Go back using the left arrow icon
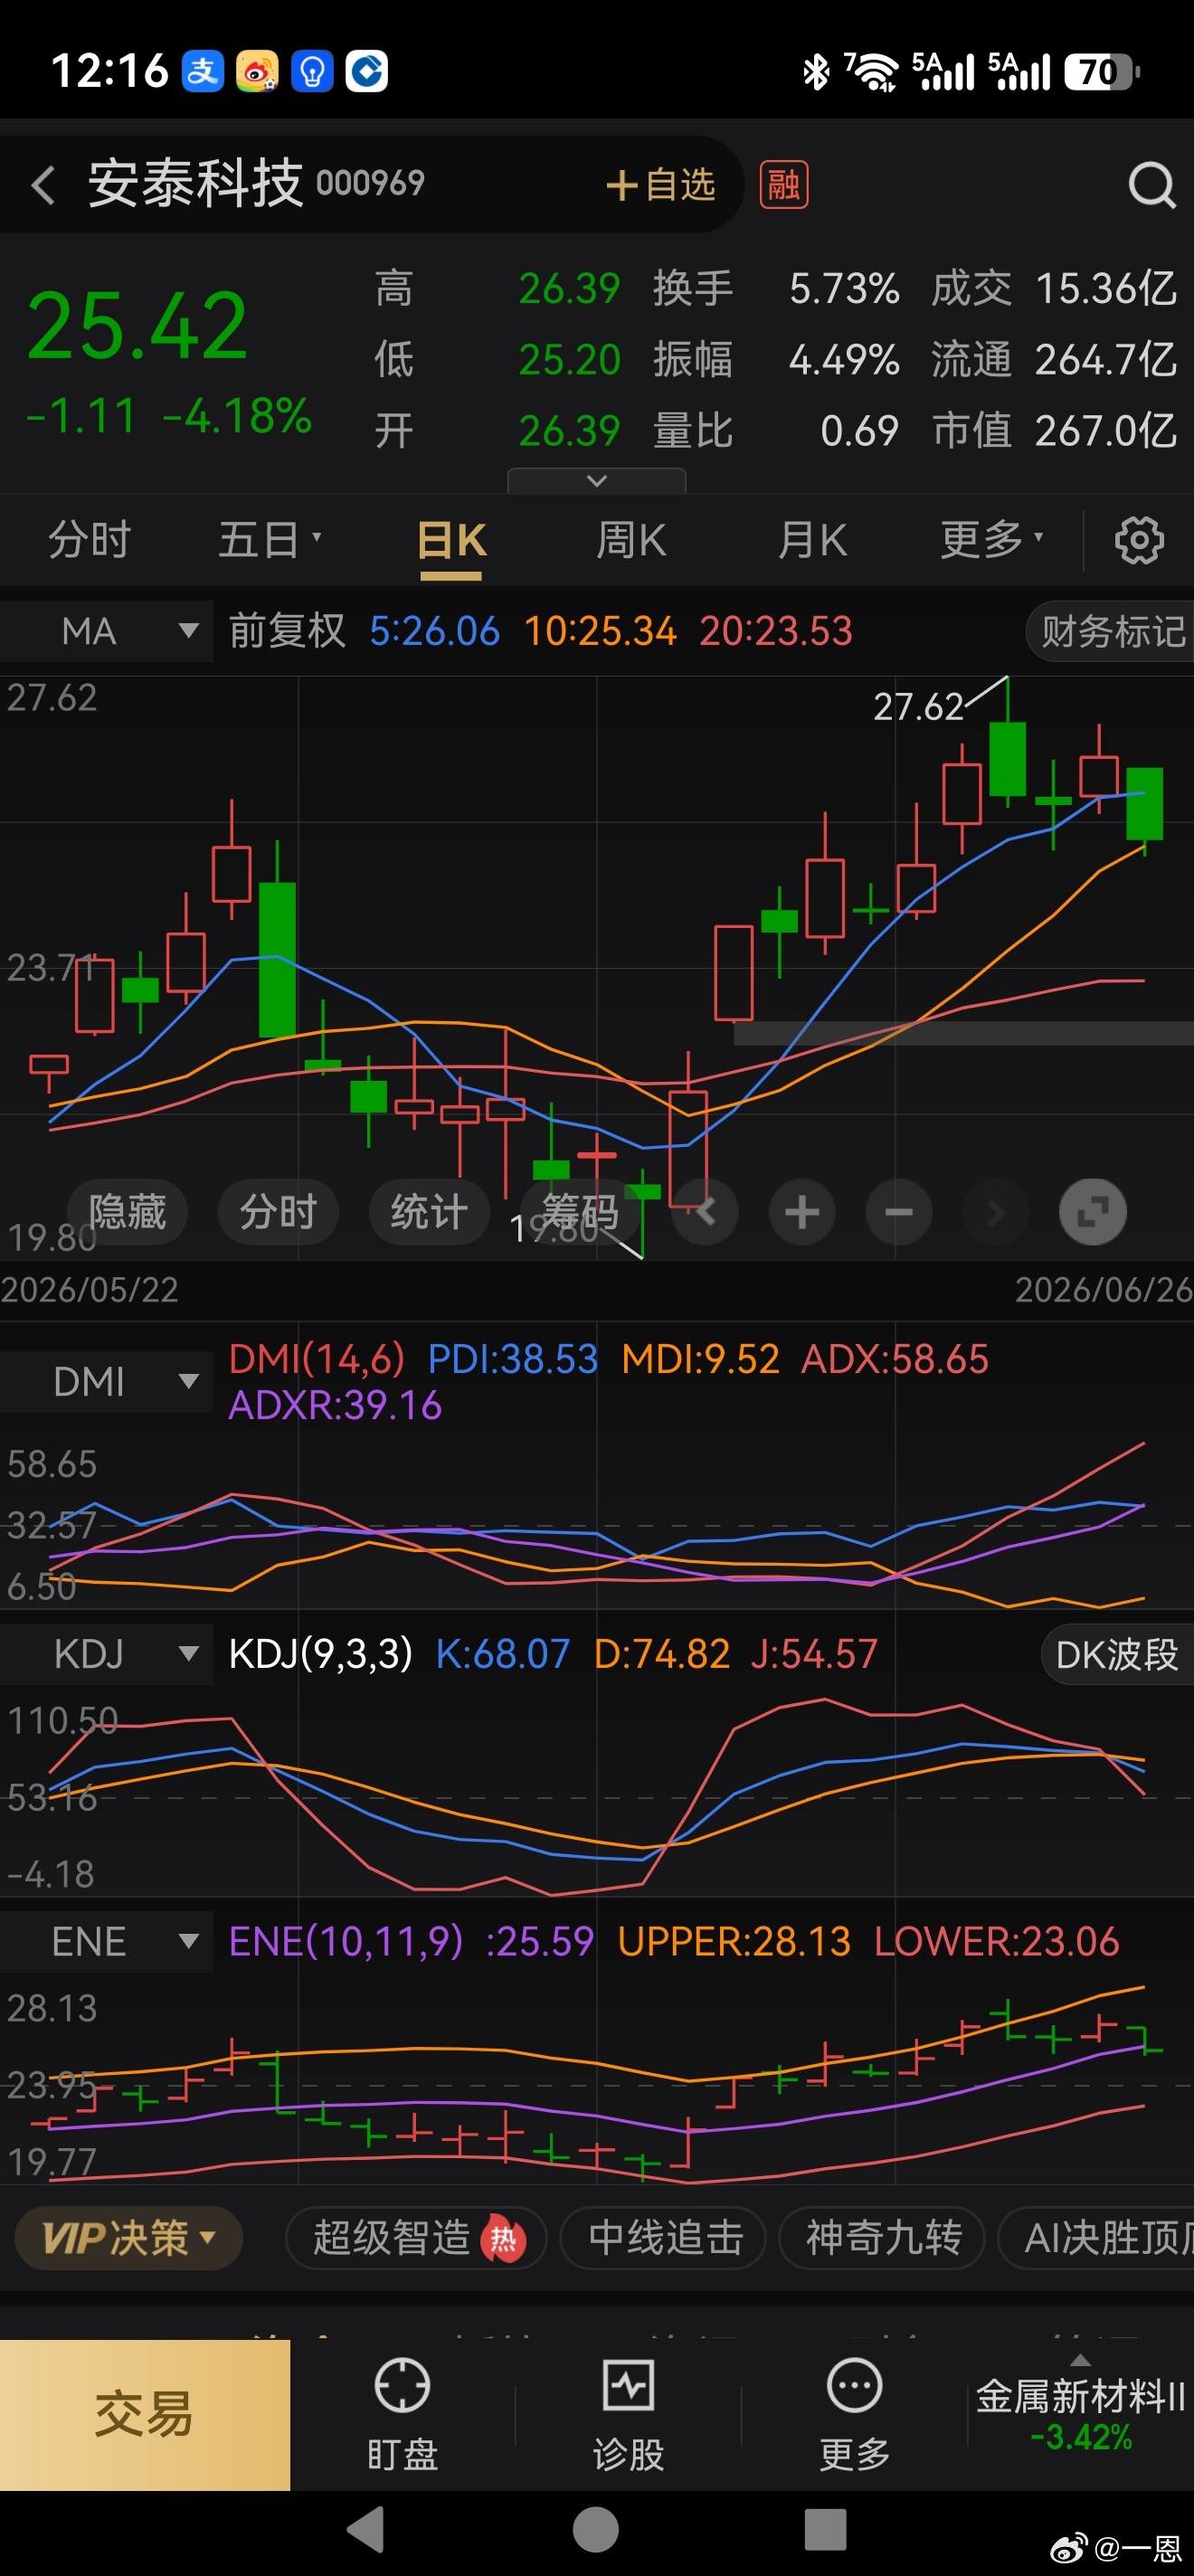Screen dimensions: 1194x2576 coord(43,185)
